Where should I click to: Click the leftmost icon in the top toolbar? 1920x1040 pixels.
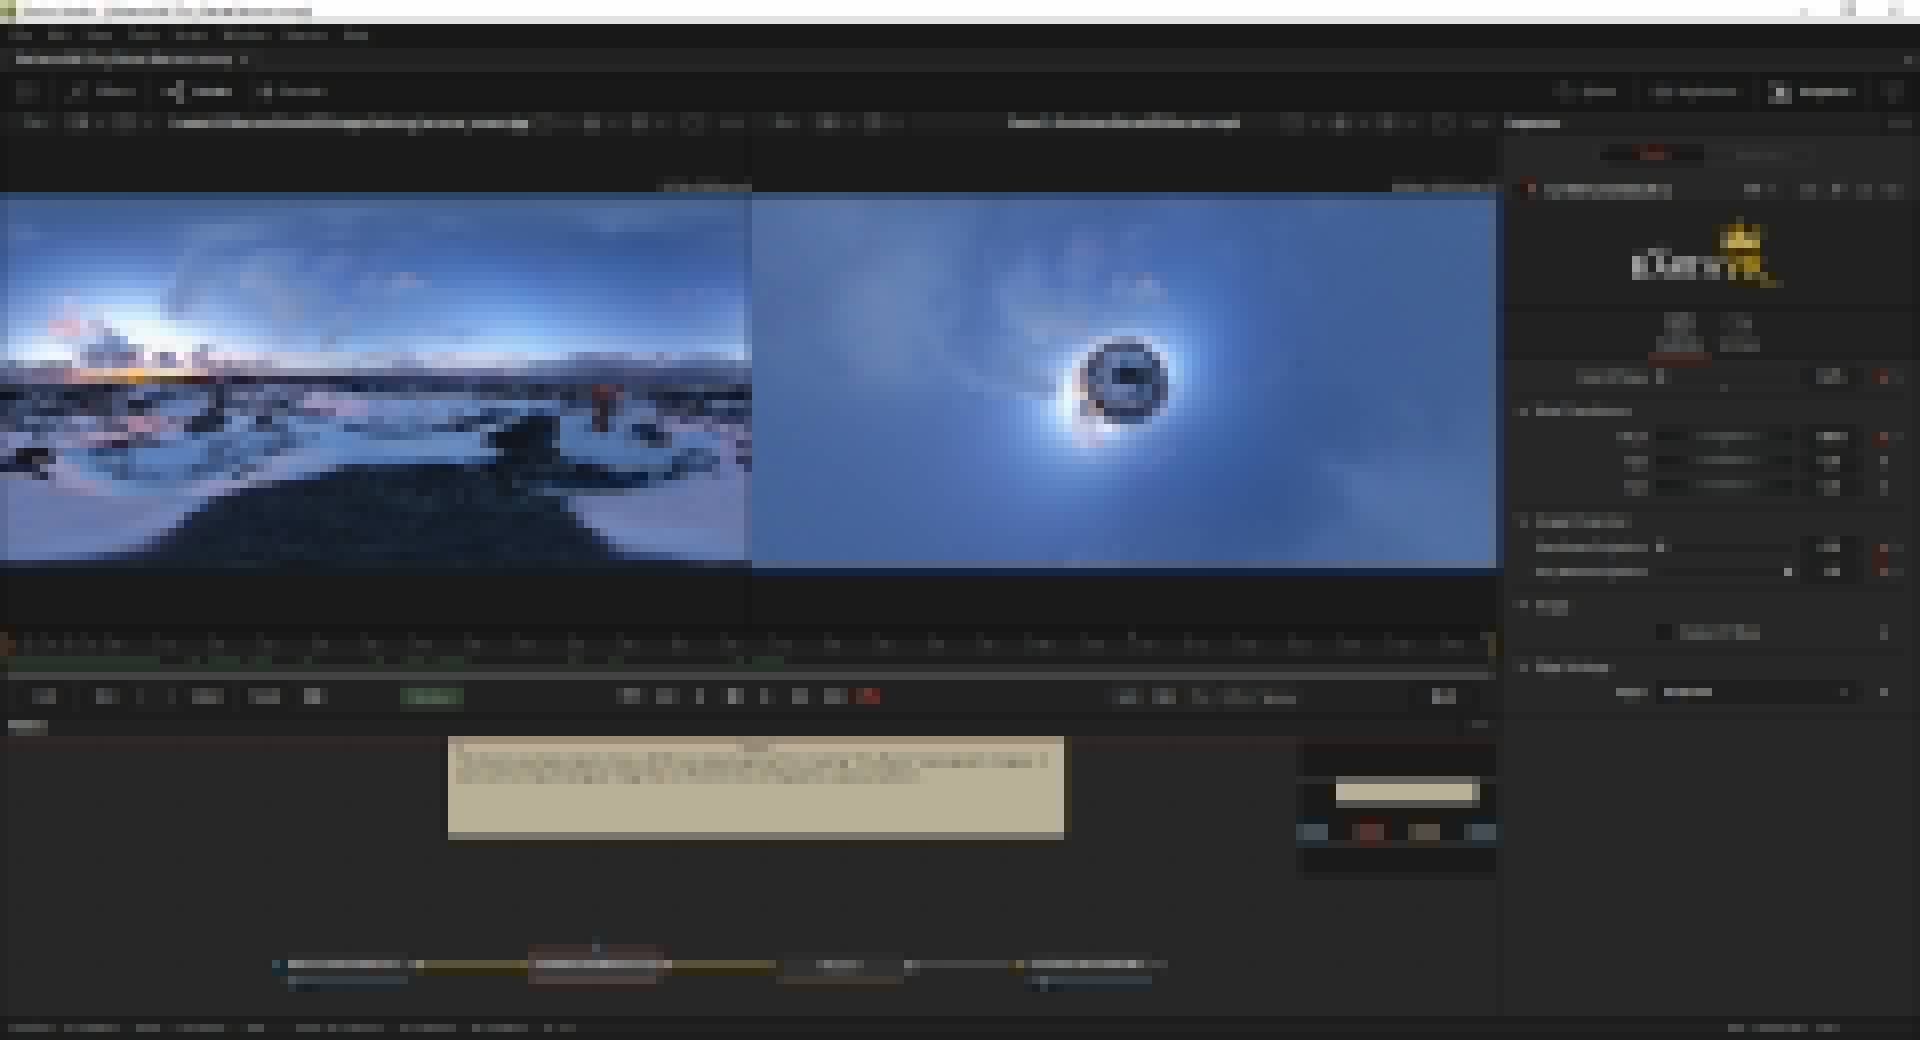[x=27, y=92]
